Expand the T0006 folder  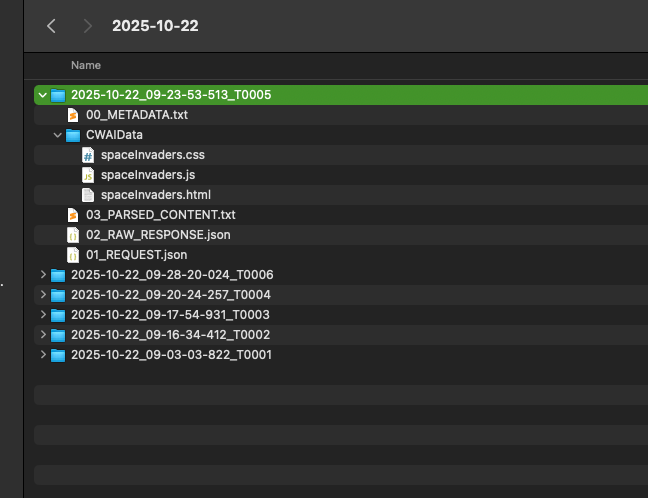click(x=41, y=275)
